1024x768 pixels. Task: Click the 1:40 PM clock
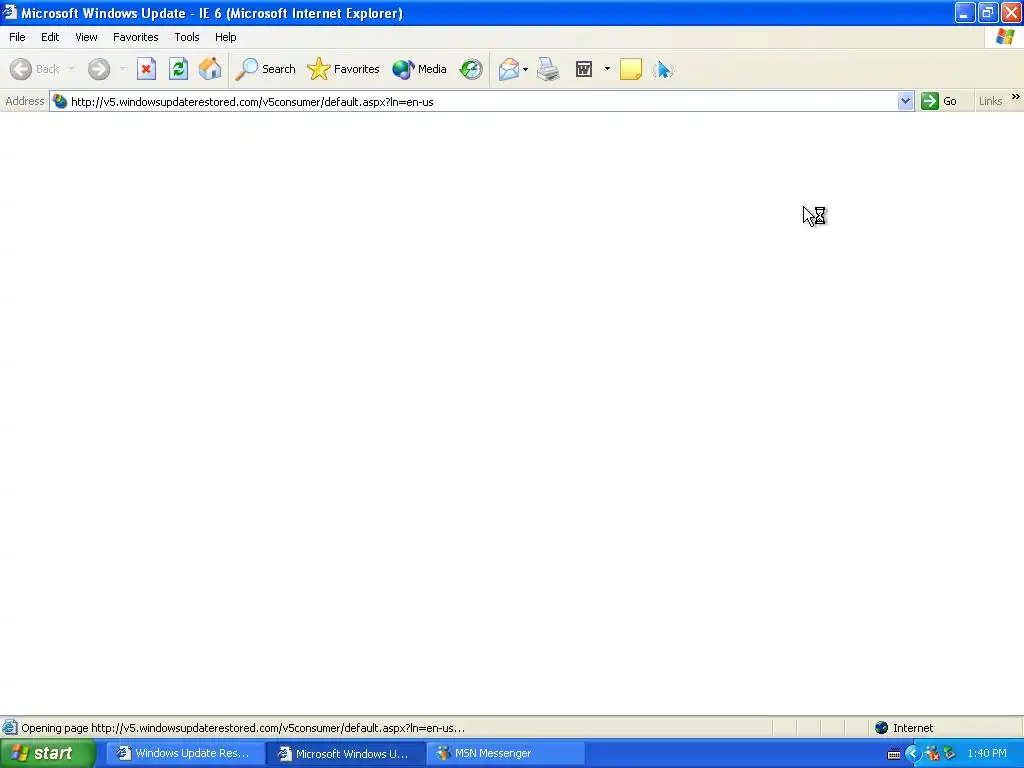coord(987,753)
